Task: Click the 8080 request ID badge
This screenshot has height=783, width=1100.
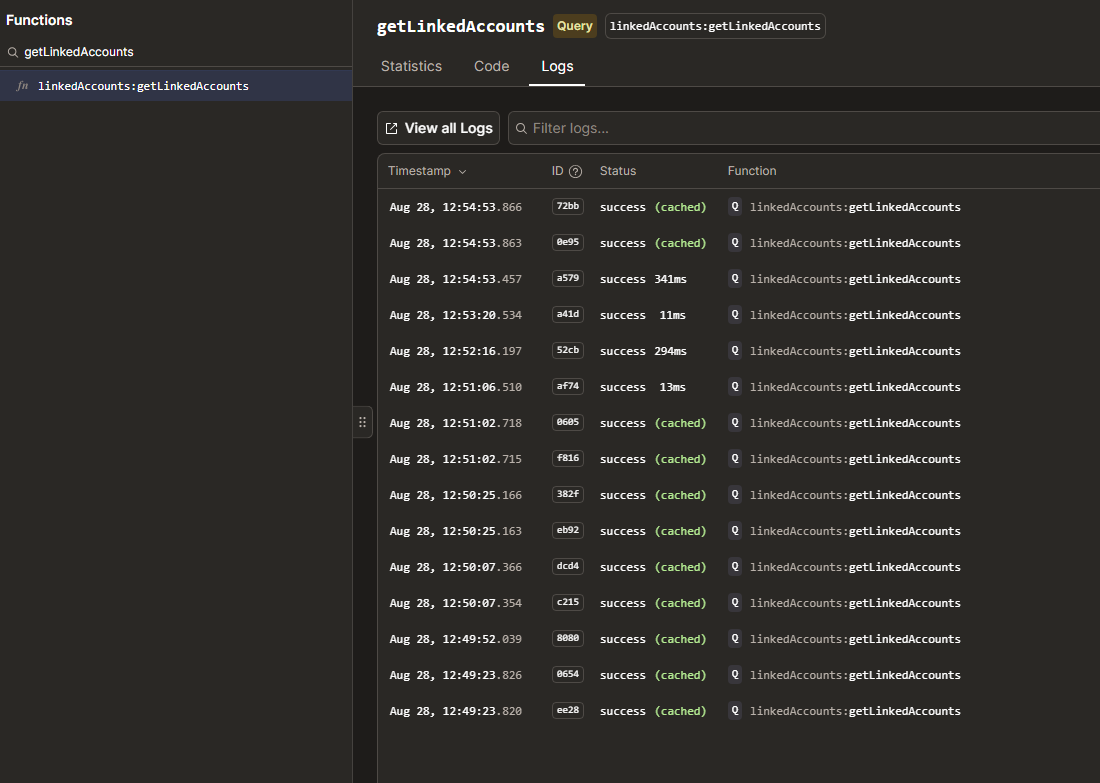Action: [x=568, y=638]
